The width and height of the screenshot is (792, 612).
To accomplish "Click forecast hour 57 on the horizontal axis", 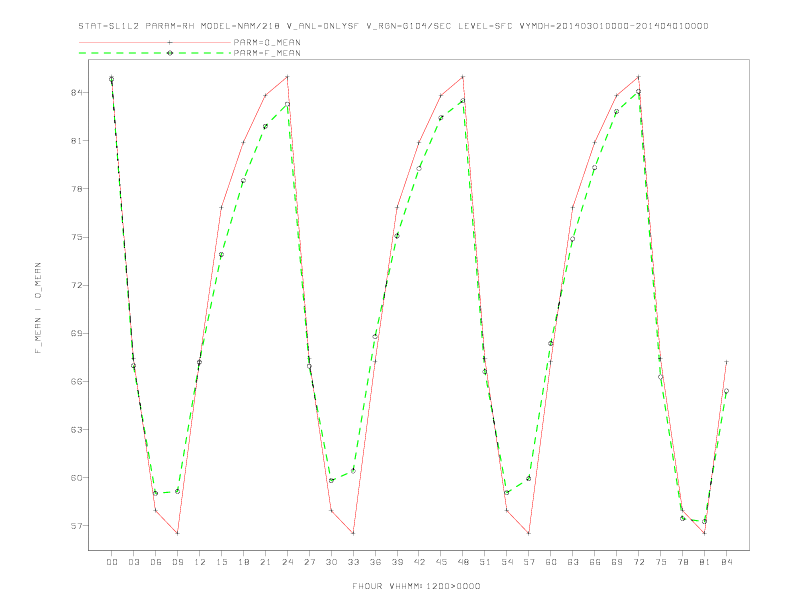I will 529,562.
